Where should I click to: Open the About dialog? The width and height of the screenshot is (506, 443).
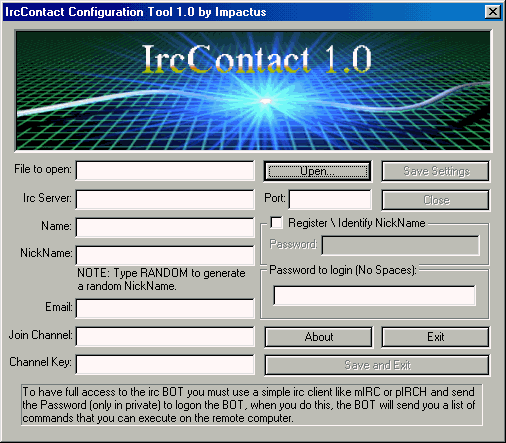319,337
